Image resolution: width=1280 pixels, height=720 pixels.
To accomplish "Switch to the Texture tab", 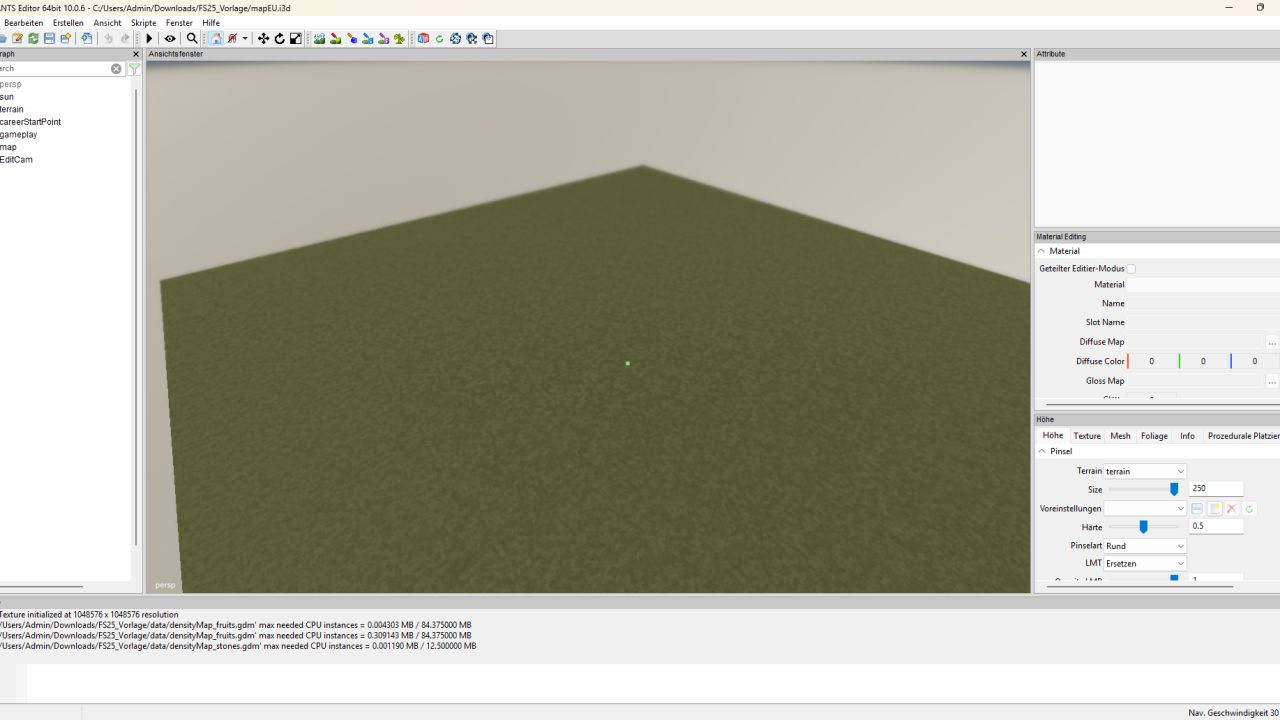I will pyautogui.click(x=1087, y=435).
